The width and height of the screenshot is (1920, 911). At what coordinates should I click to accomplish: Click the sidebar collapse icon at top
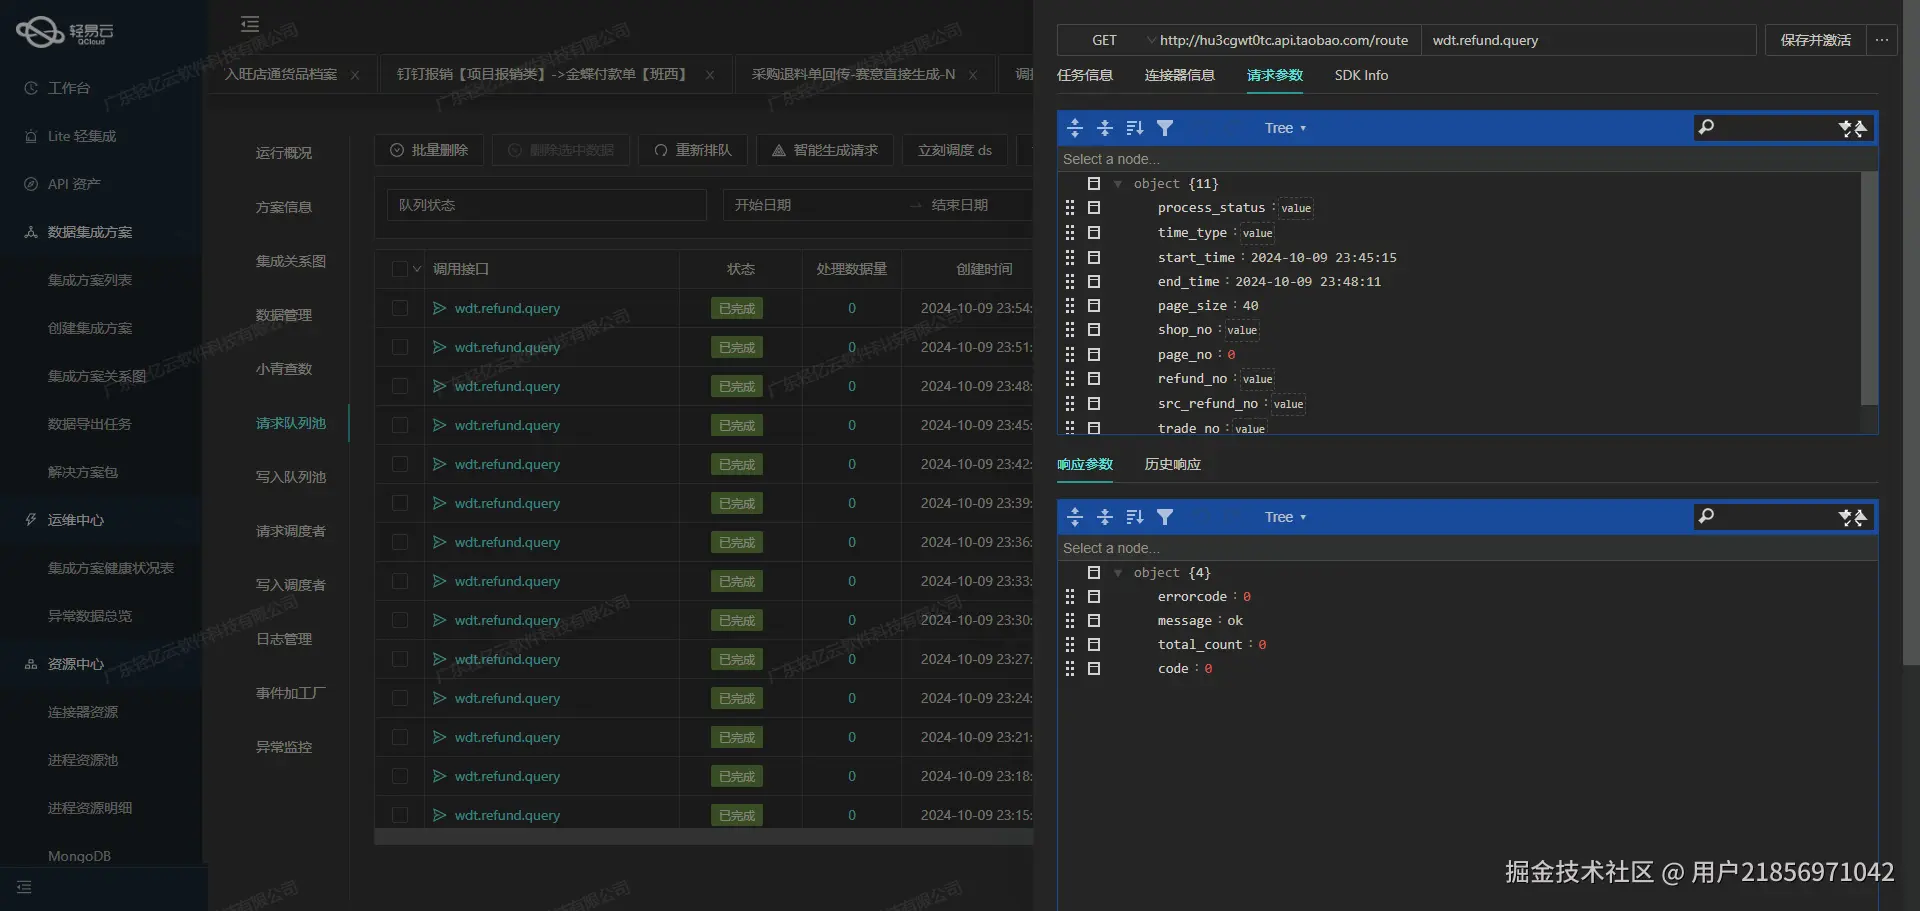250,24
